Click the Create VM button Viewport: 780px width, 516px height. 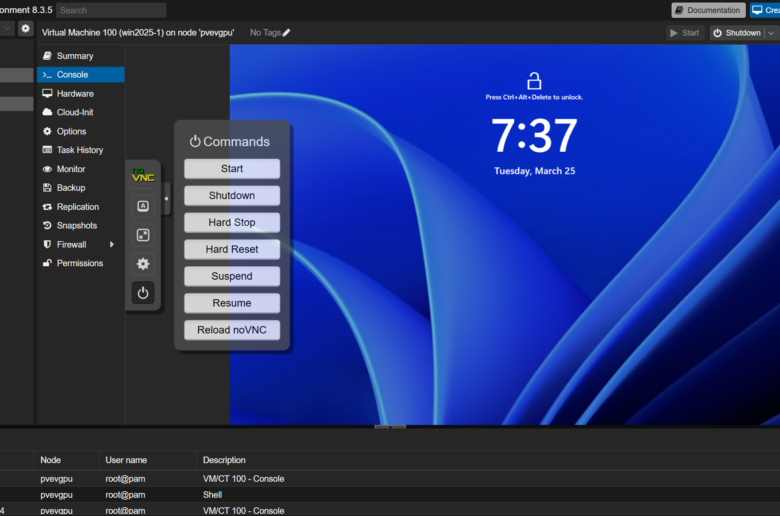click(766, 10)
